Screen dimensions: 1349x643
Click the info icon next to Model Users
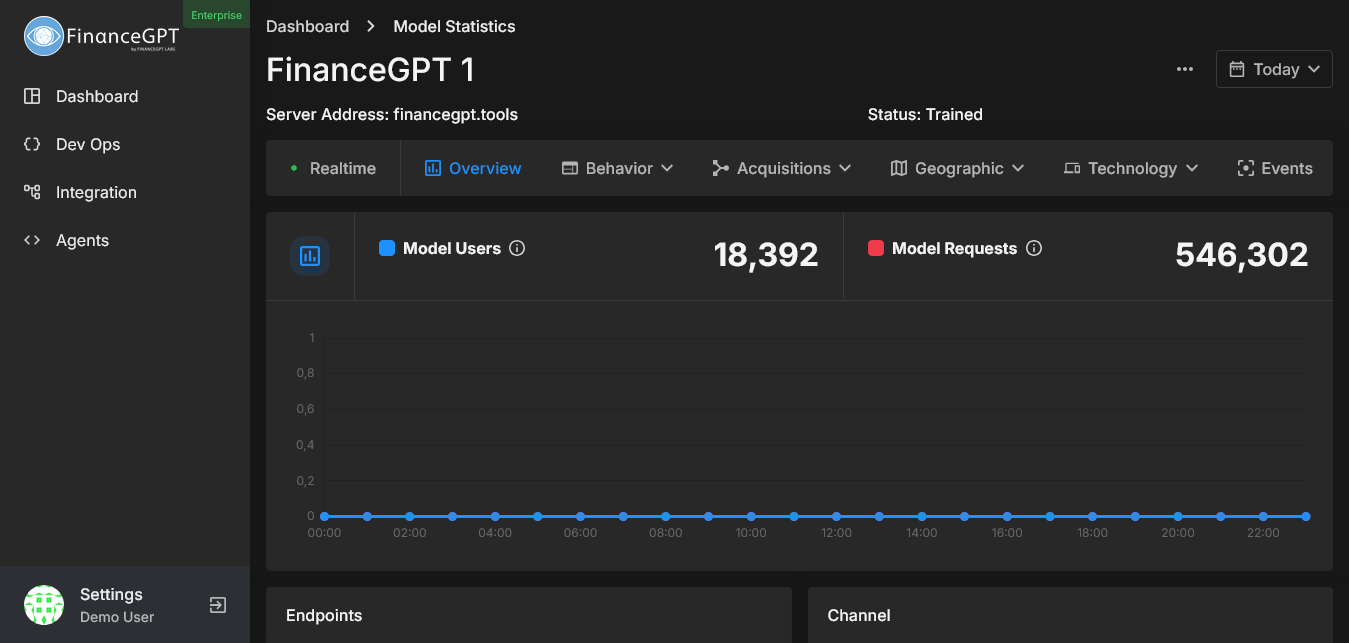tap(517, 248)
